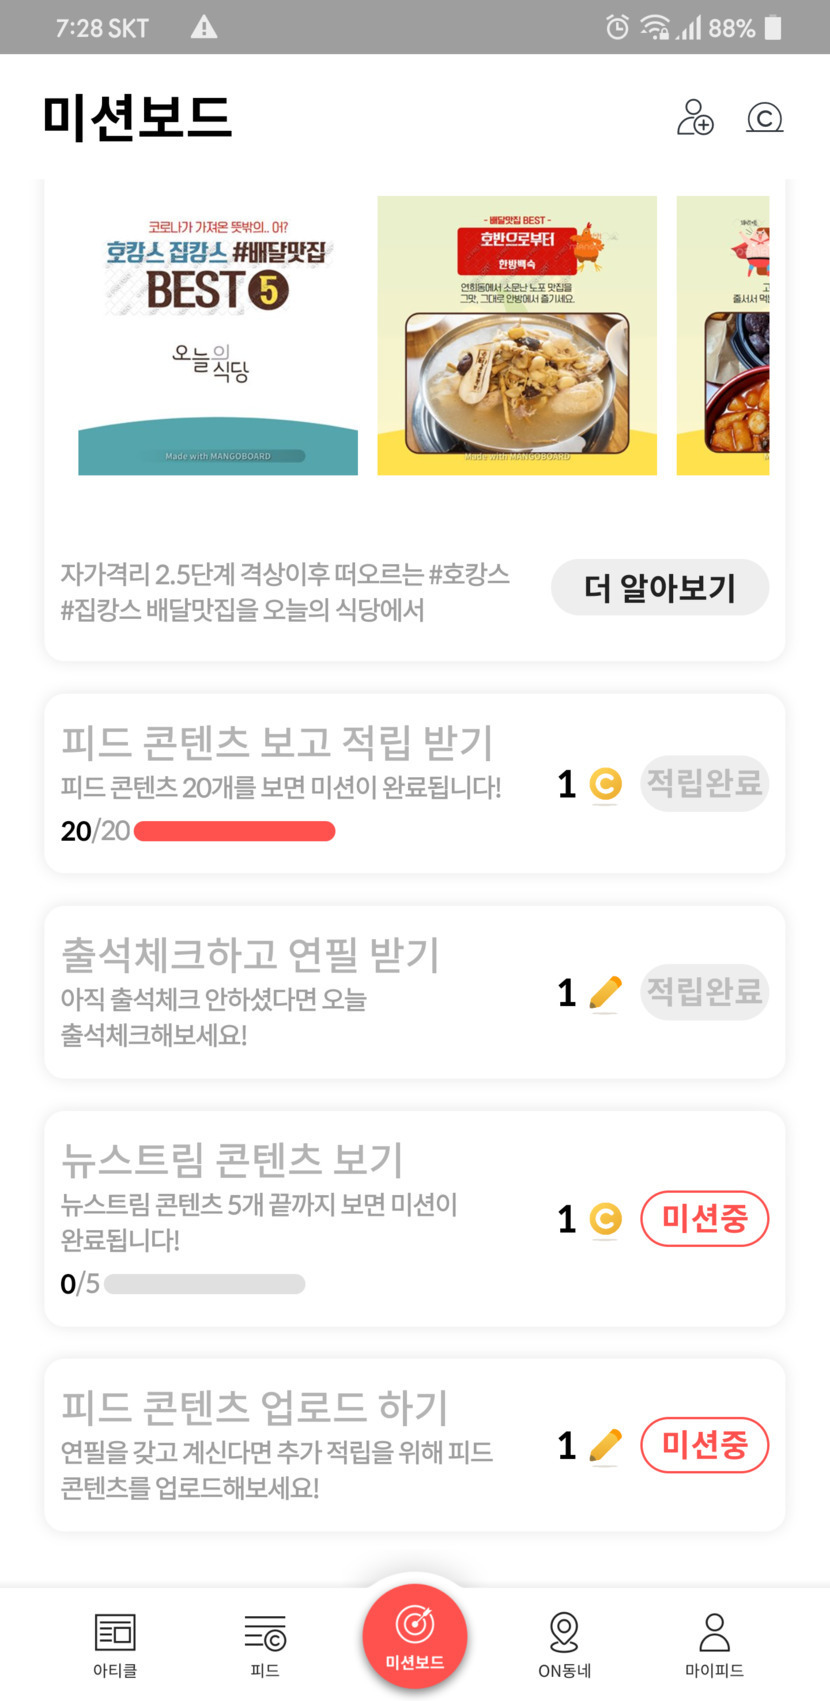This screenshot has width=830, height=1701.
Task: Open the 배달맛집 BEST 5 thumbnail
Action: coord(218,335)
